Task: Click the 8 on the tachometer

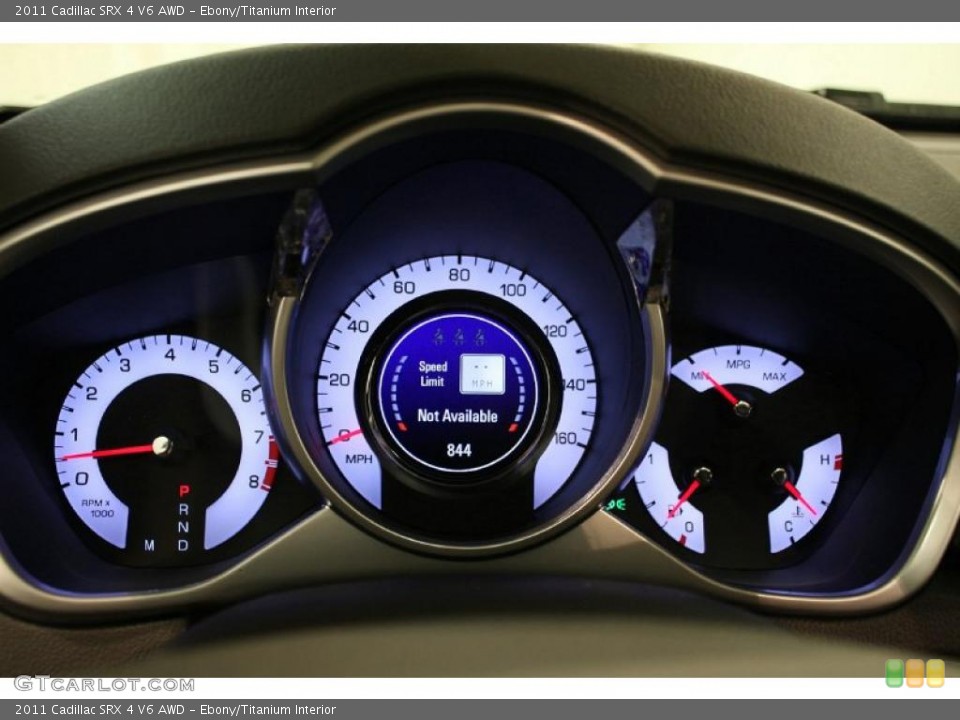Action: 253,482
